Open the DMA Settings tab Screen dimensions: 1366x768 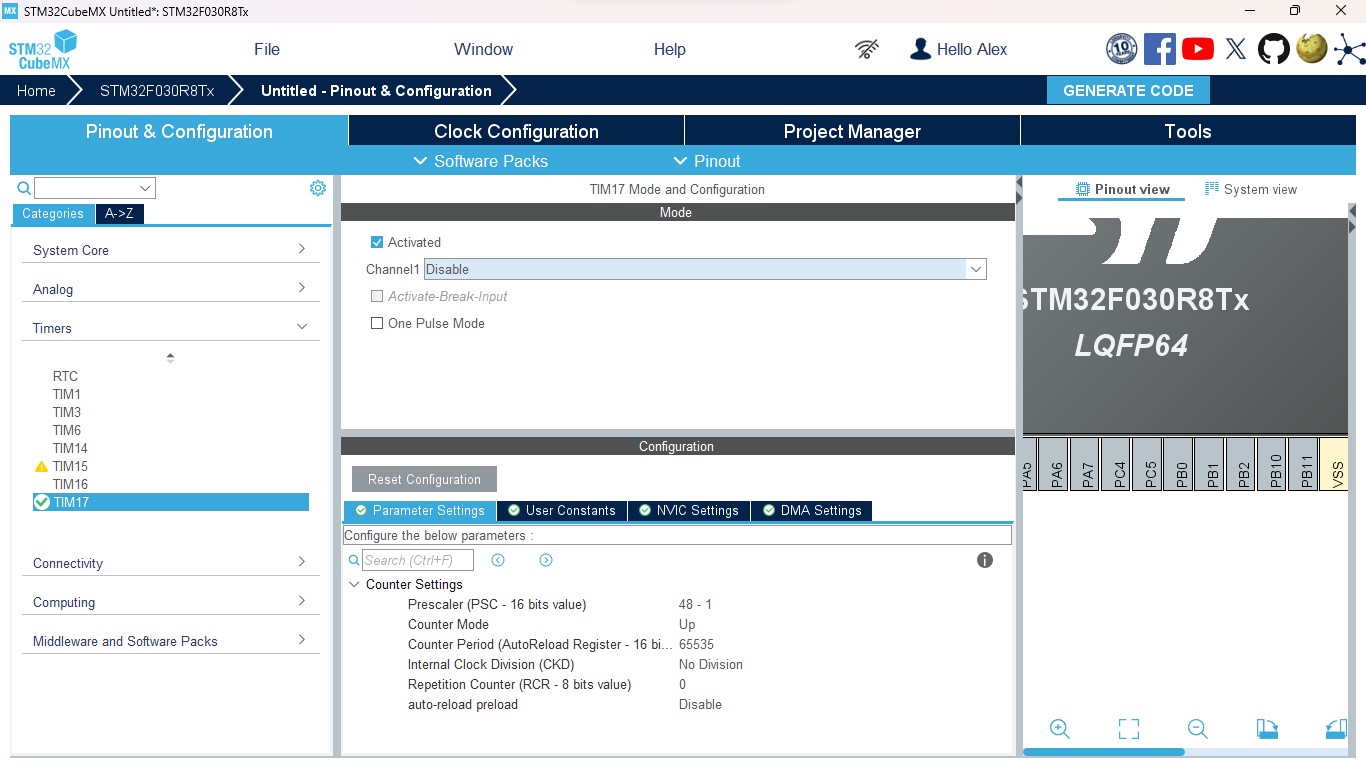811,510
